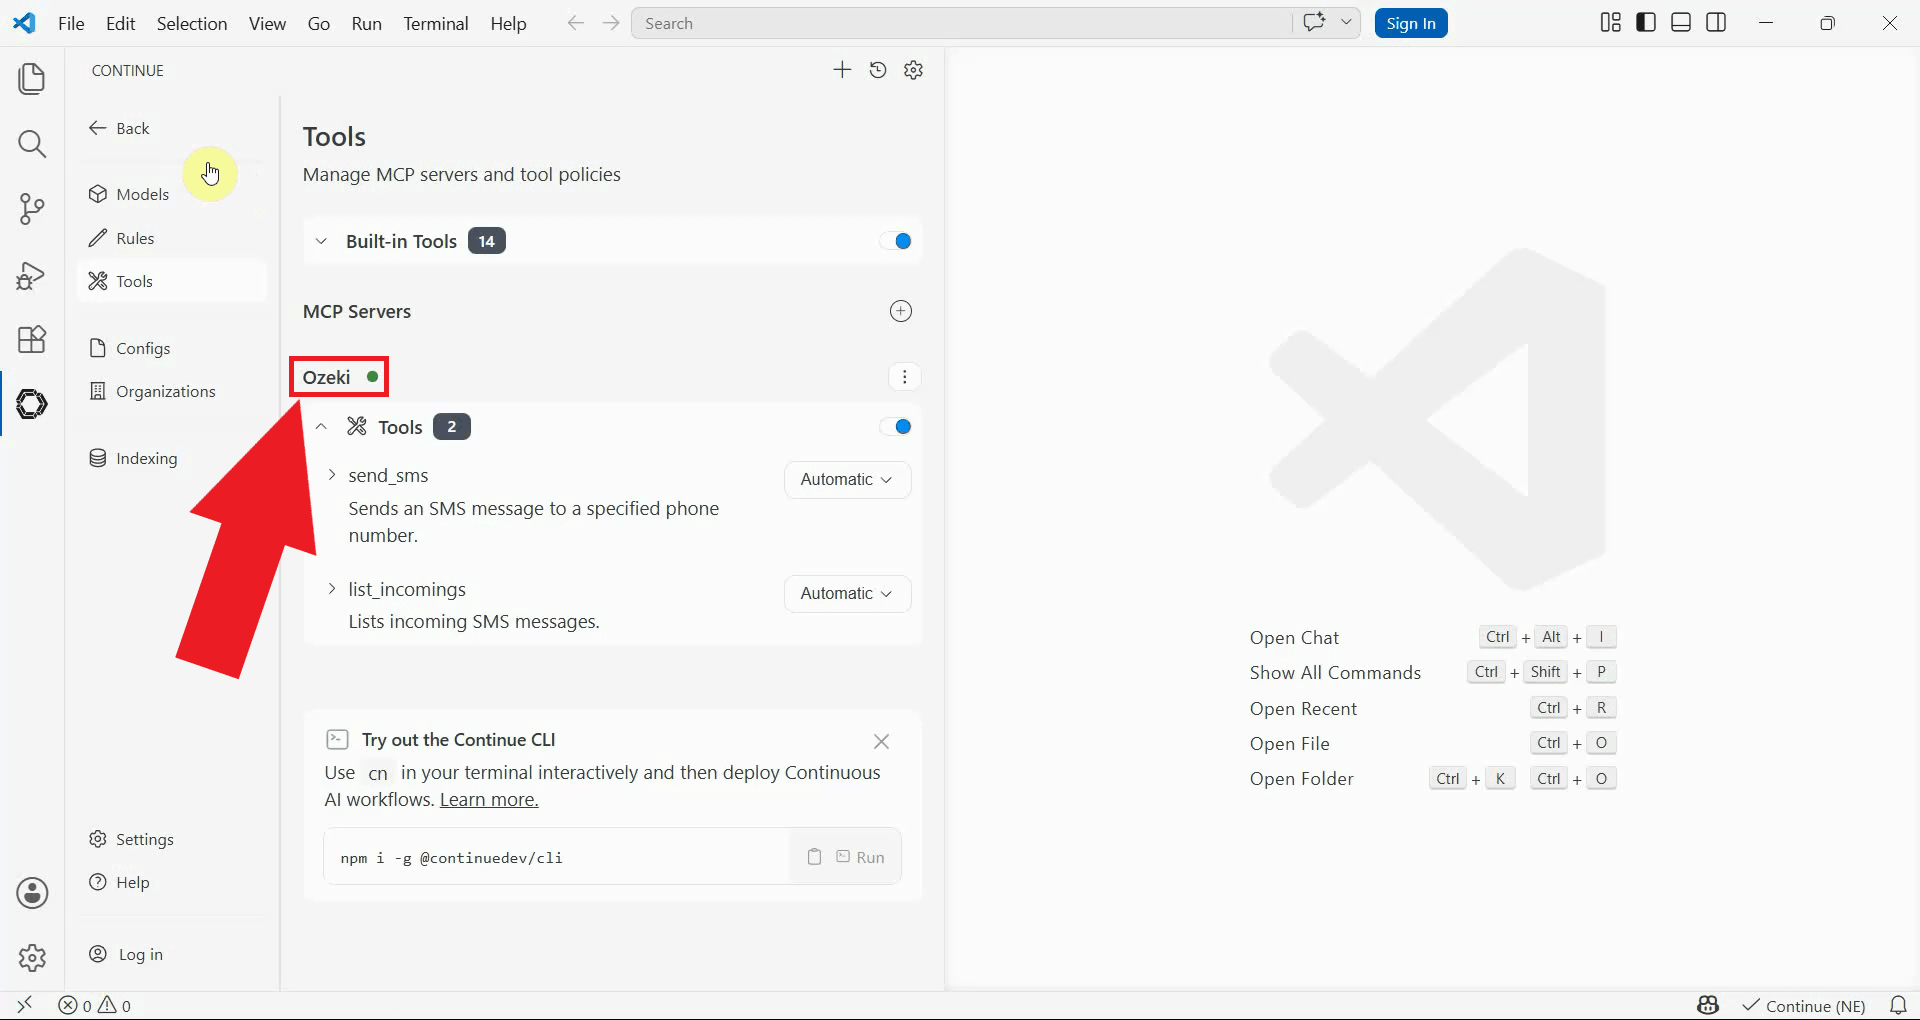1920x1020 pixels.
Task: Open the Accounts icon in activity bar
Action: click(x=32, y=893)
